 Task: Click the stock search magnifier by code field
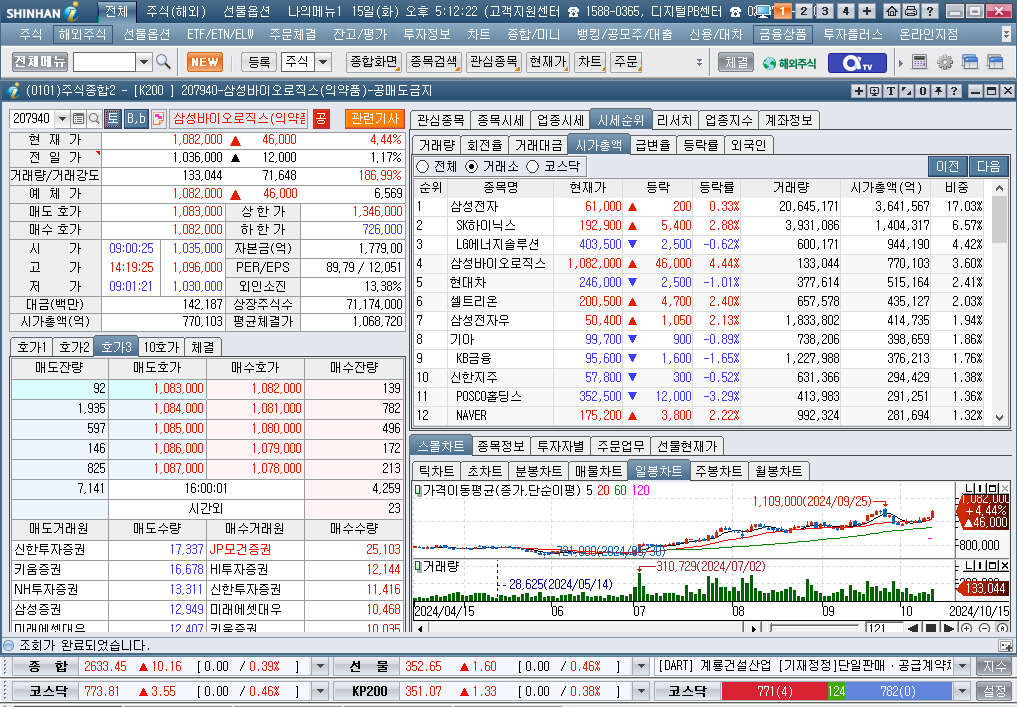pos(94,119)
